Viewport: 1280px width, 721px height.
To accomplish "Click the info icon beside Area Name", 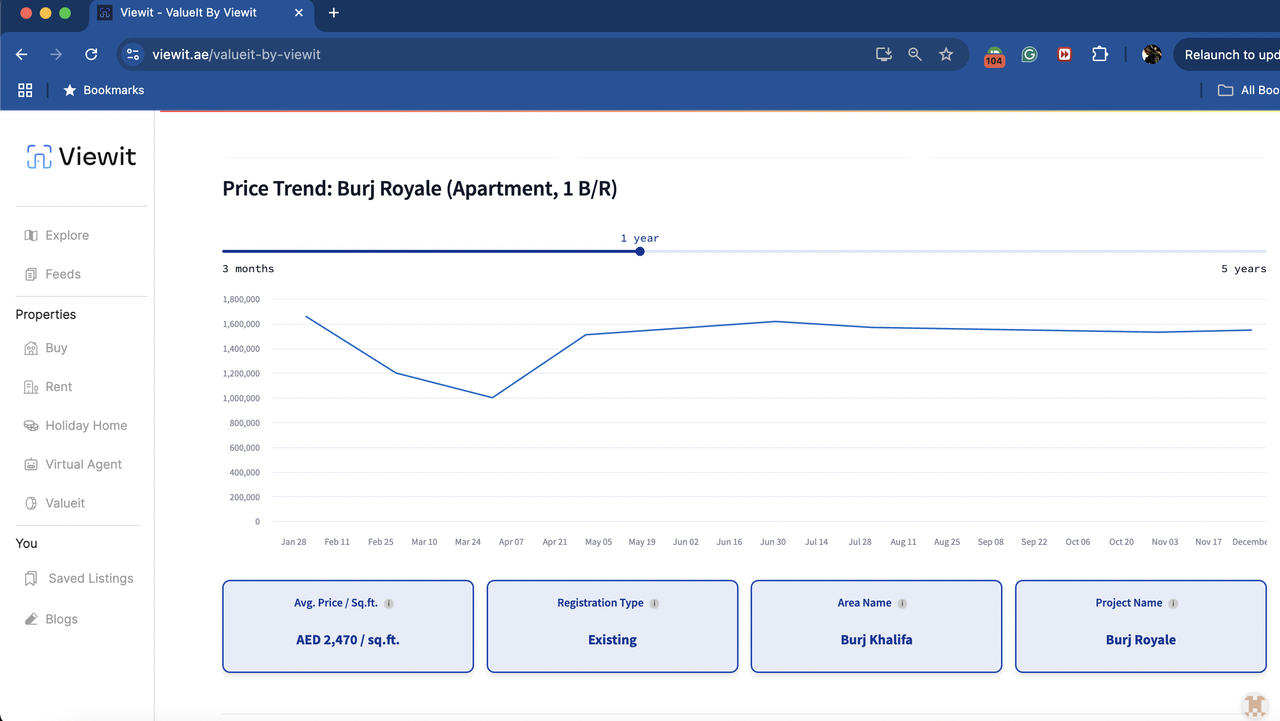I will point(902,604).
